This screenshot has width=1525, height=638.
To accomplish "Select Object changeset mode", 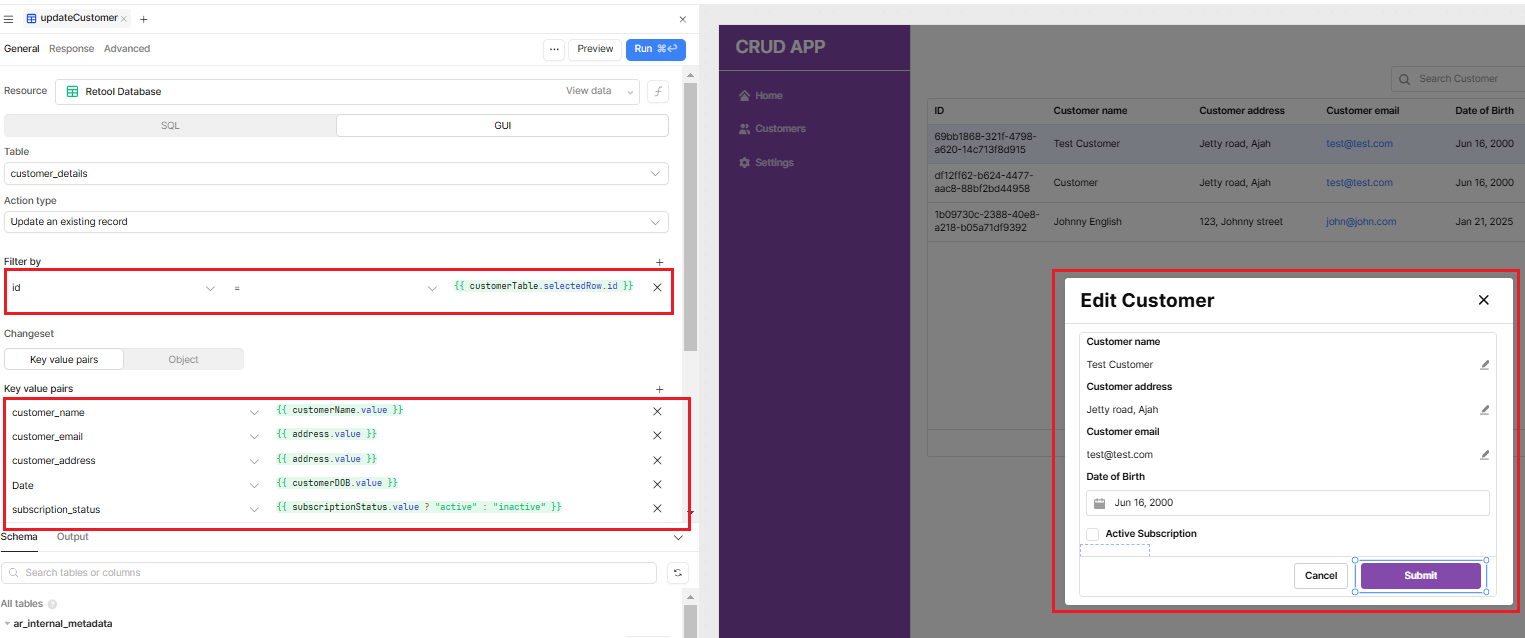I will point(184,359).
